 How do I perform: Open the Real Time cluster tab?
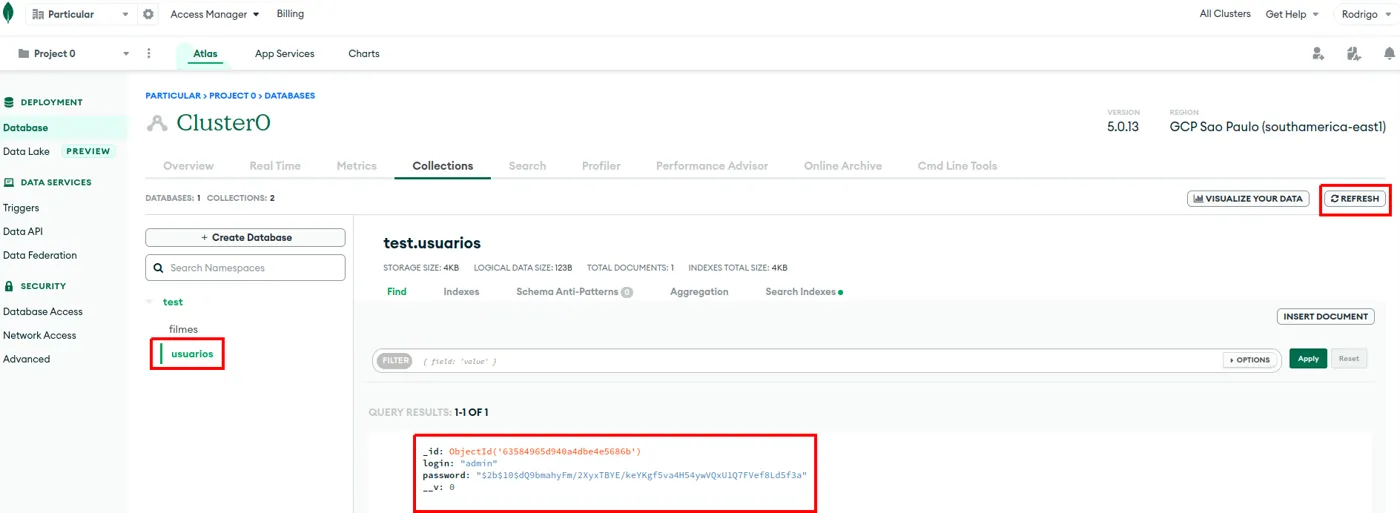(x=275, y=166)
